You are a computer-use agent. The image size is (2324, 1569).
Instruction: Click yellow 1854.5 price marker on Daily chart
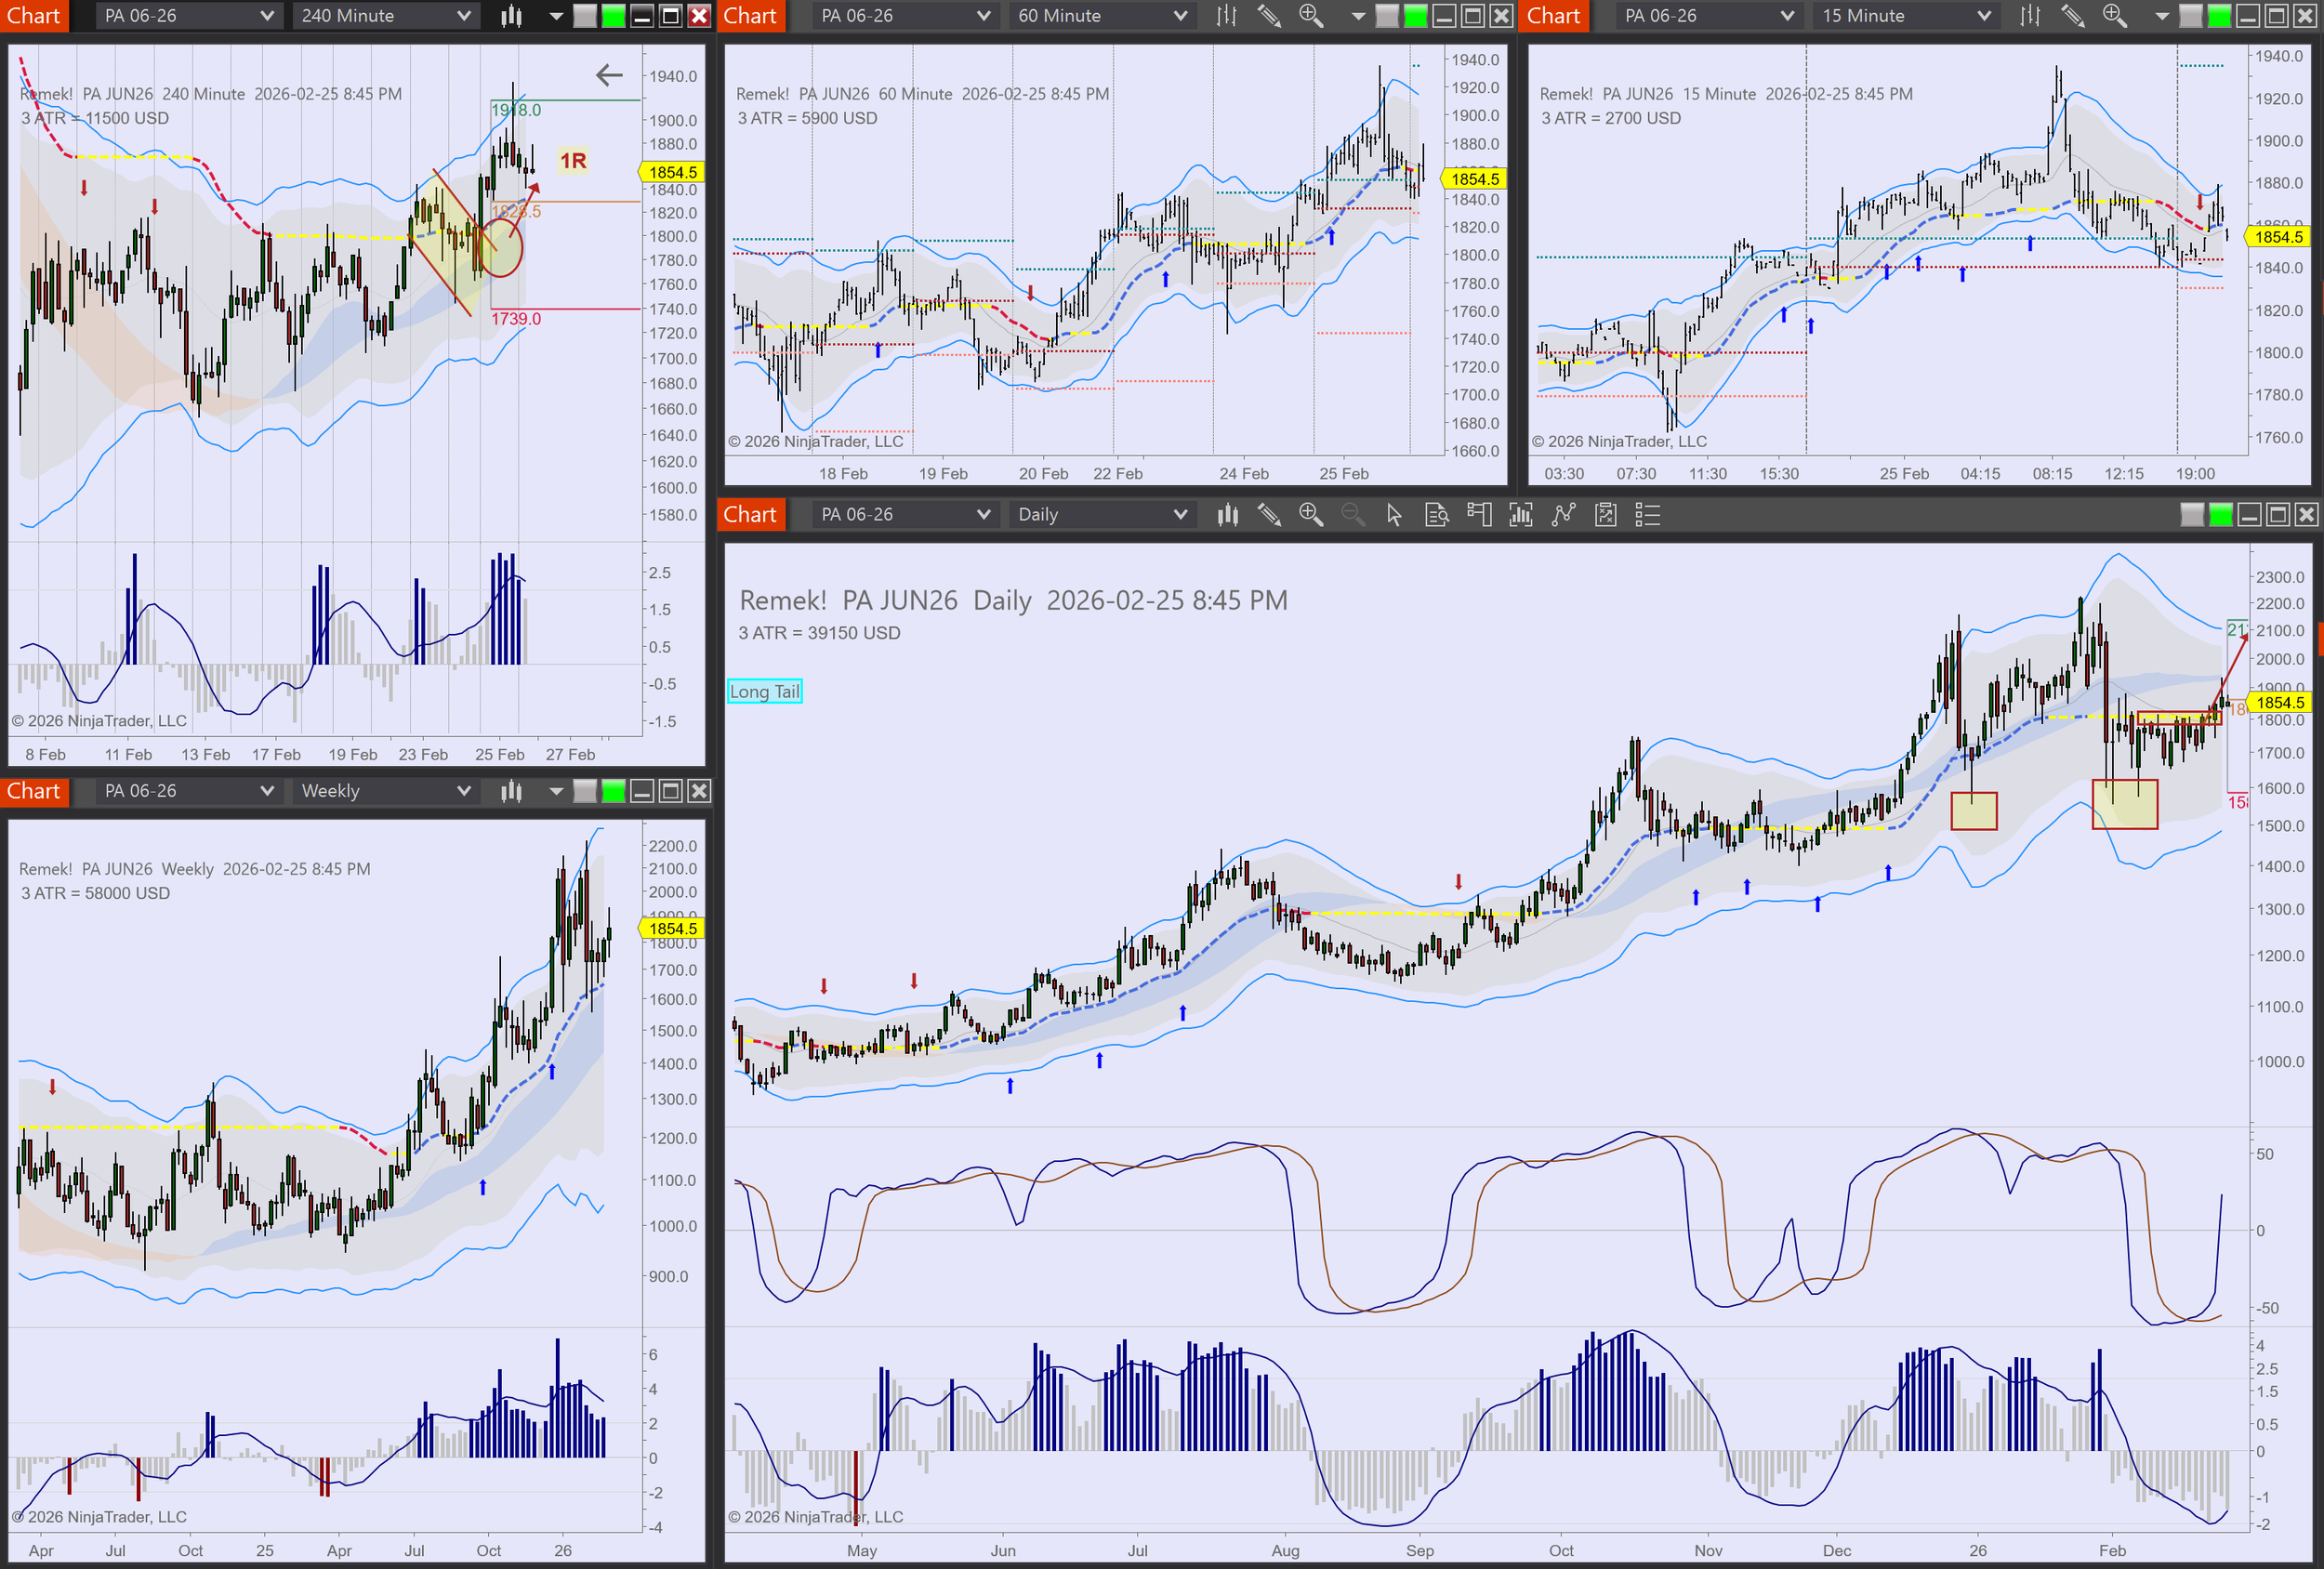point(2279,703)
